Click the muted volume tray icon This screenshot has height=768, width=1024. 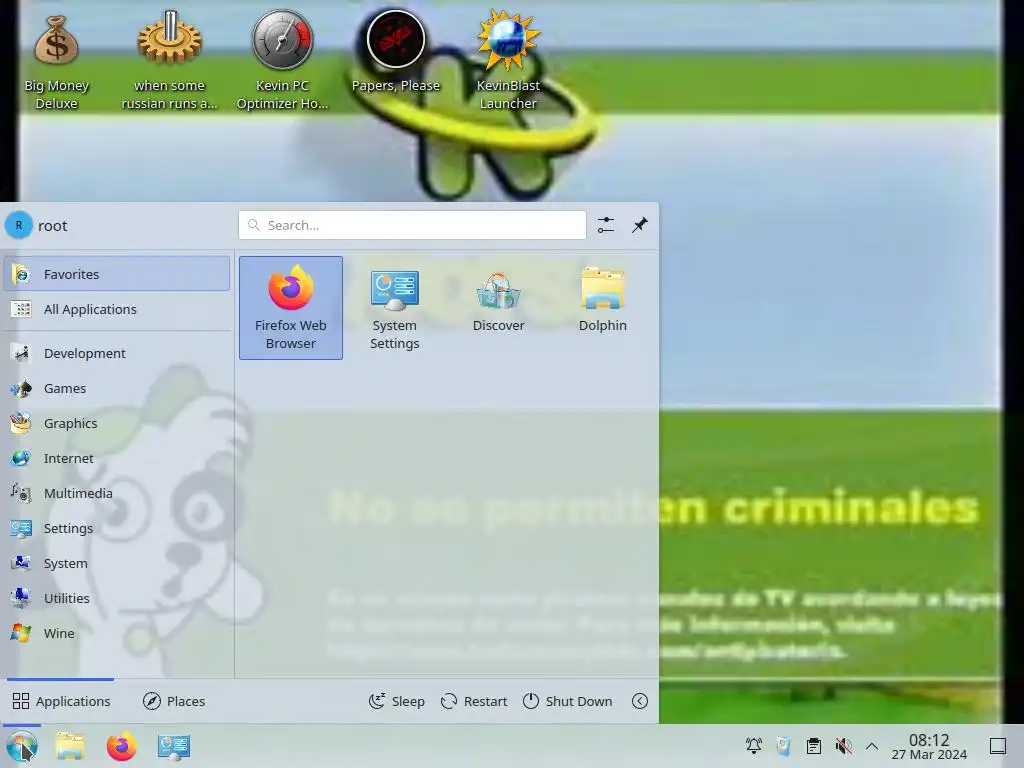pyautogui.click(x=844, y=746)
